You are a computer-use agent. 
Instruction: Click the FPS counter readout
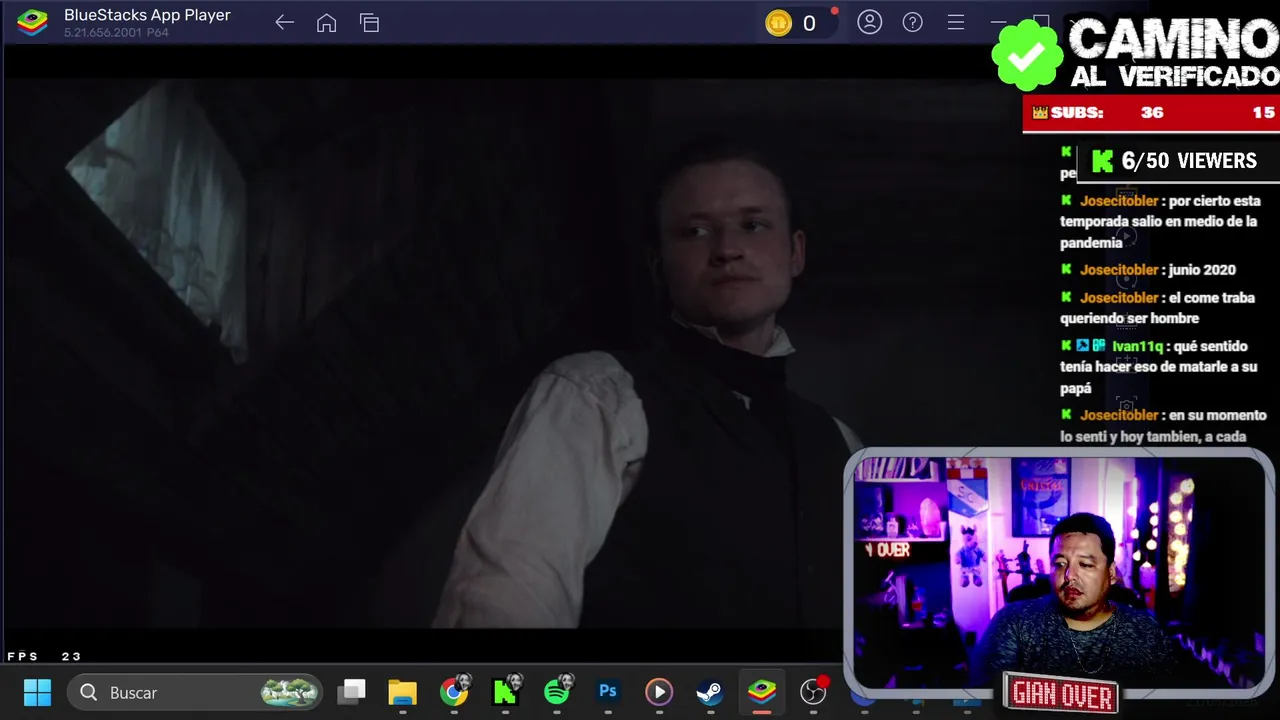44,656
